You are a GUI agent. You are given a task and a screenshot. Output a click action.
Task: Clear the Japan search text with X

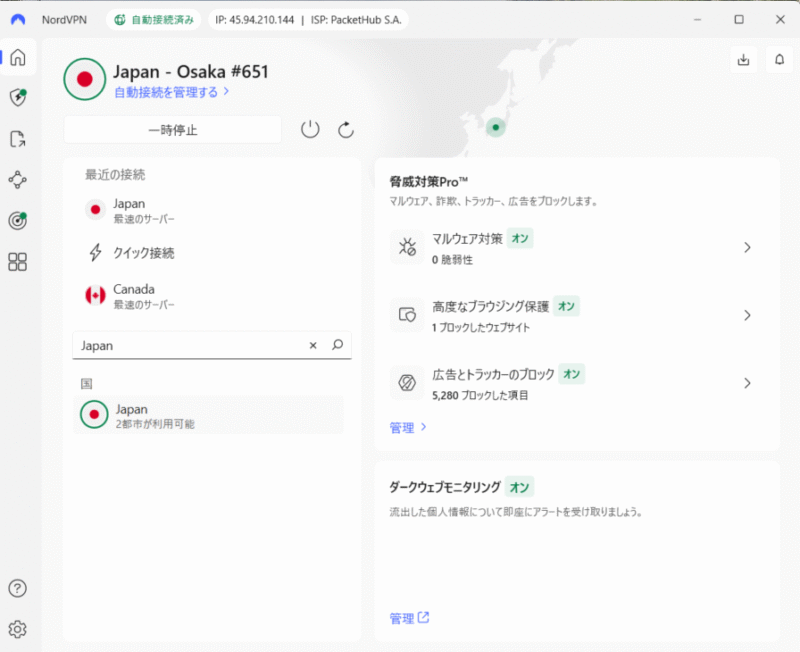coord(312,345)
